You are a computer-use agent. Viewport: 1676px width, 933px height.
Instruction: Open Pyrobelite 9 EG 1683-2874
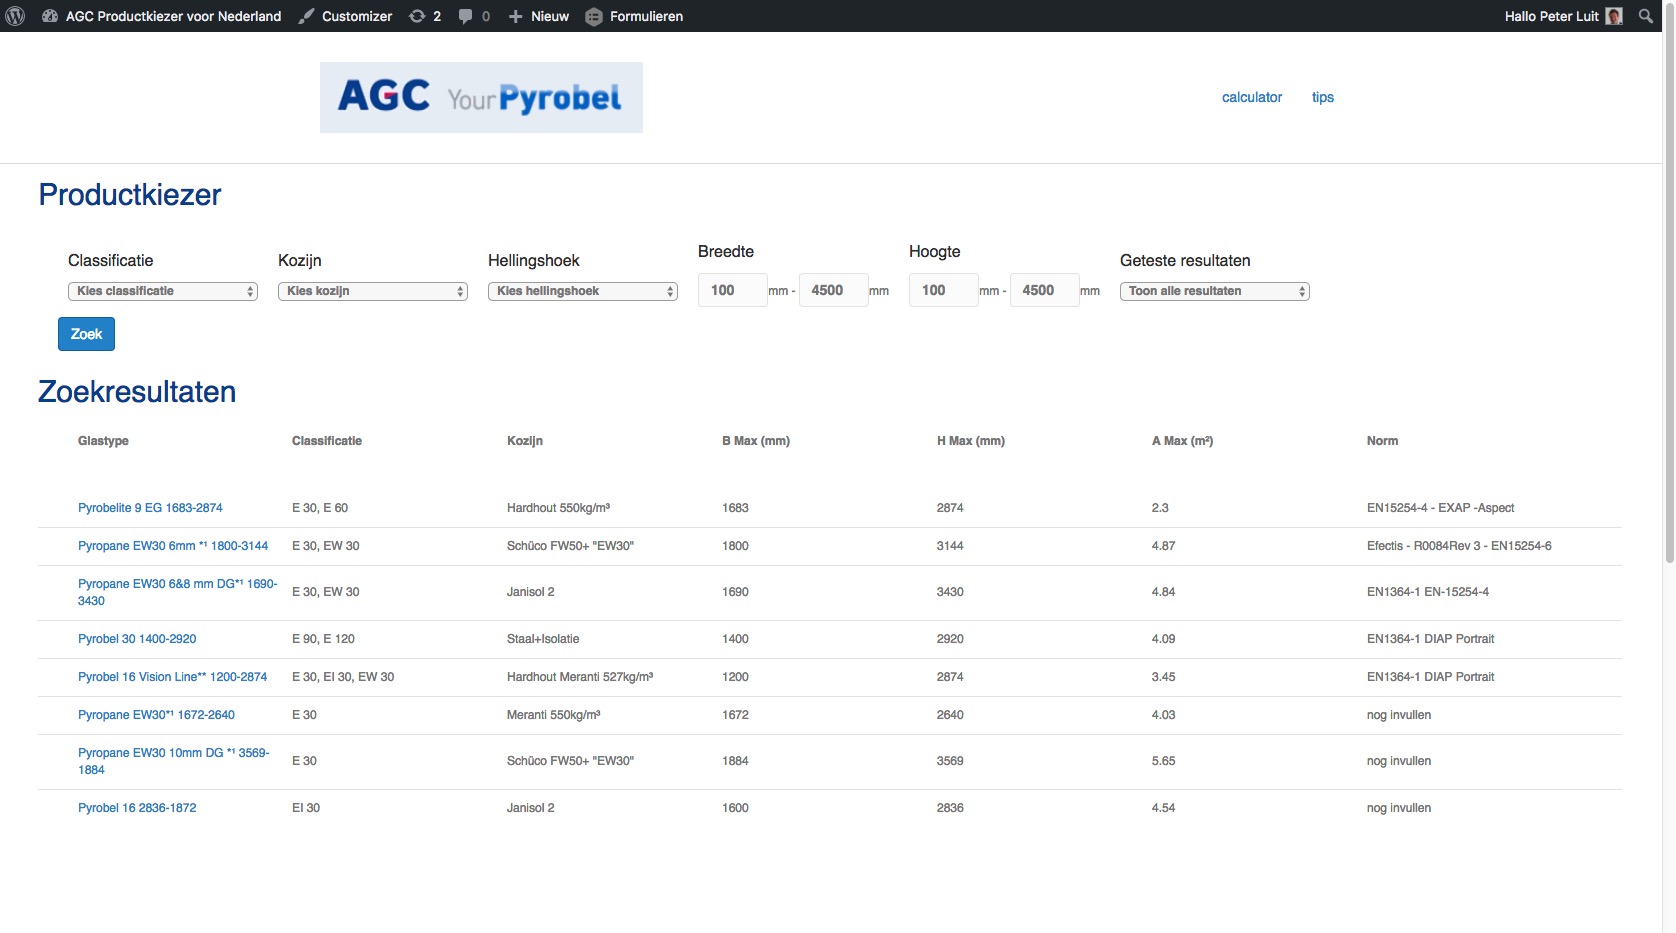(x=150, y=508)
